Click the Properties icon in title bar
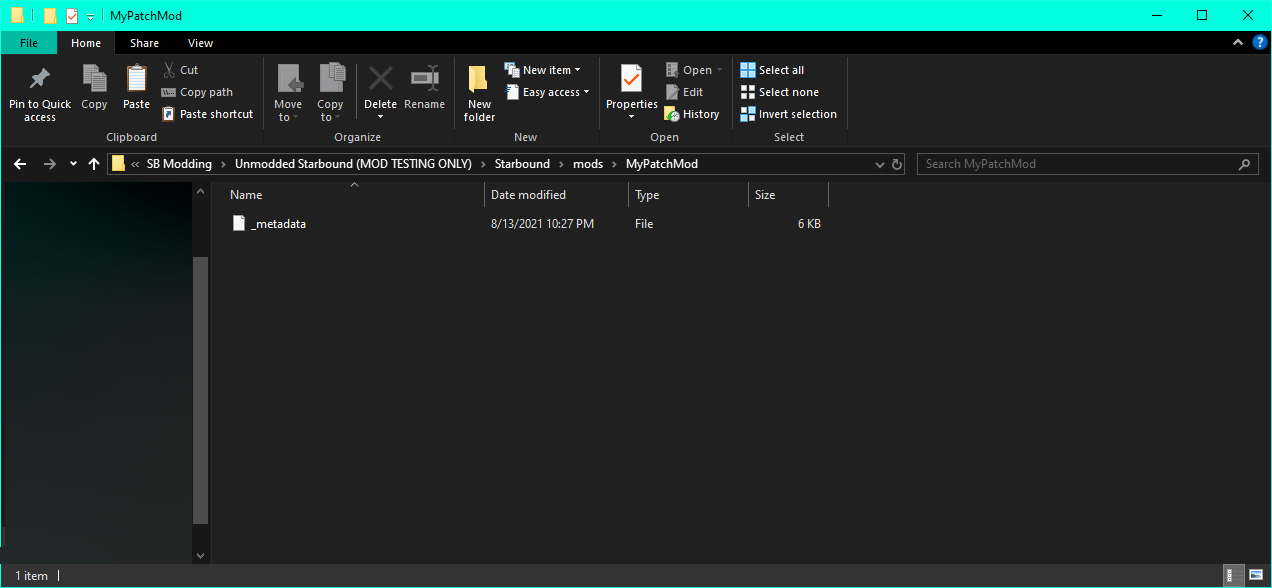The image size is (1272, 588). [x=71, y=16]
